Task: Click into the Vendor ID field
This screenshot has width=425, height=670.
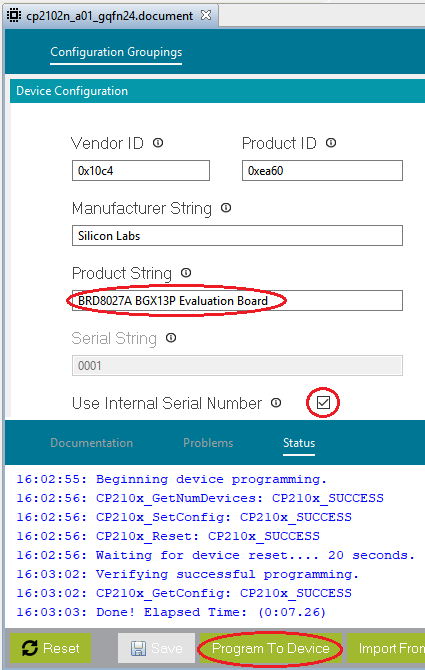Action: [x=141, y=170]
